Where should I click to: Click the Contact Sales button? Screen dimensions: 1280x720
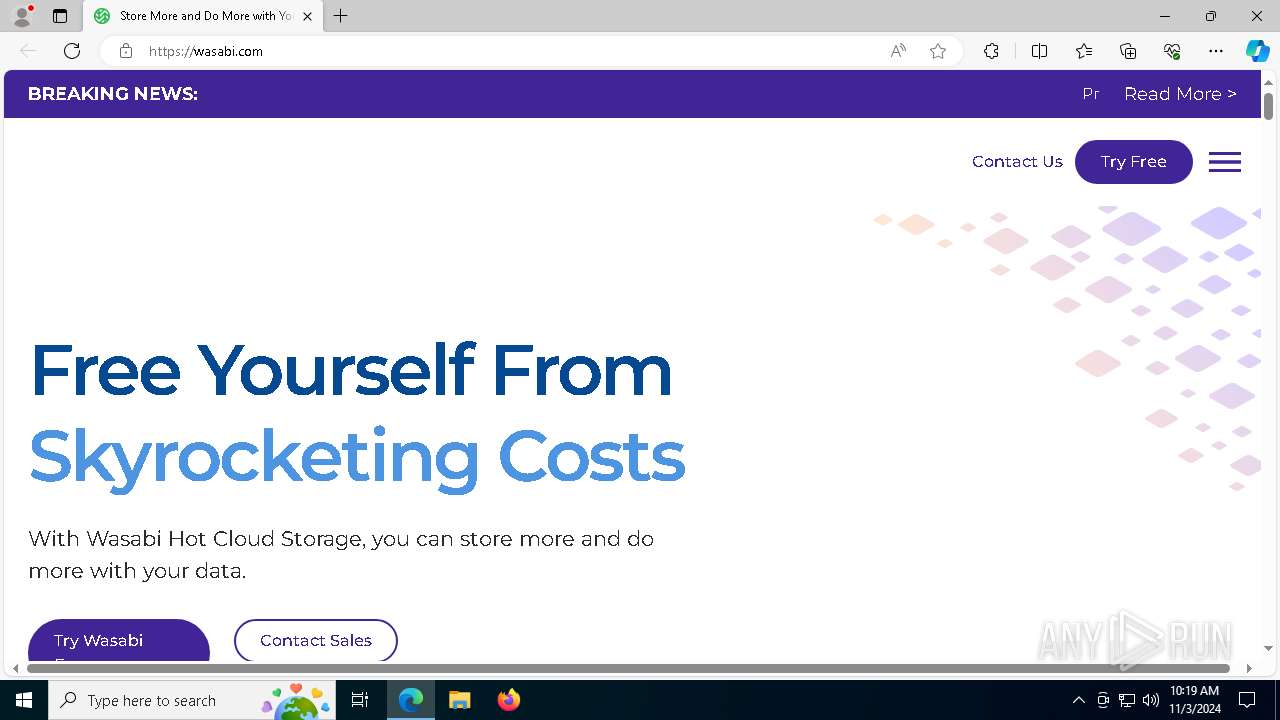(316, 641)
